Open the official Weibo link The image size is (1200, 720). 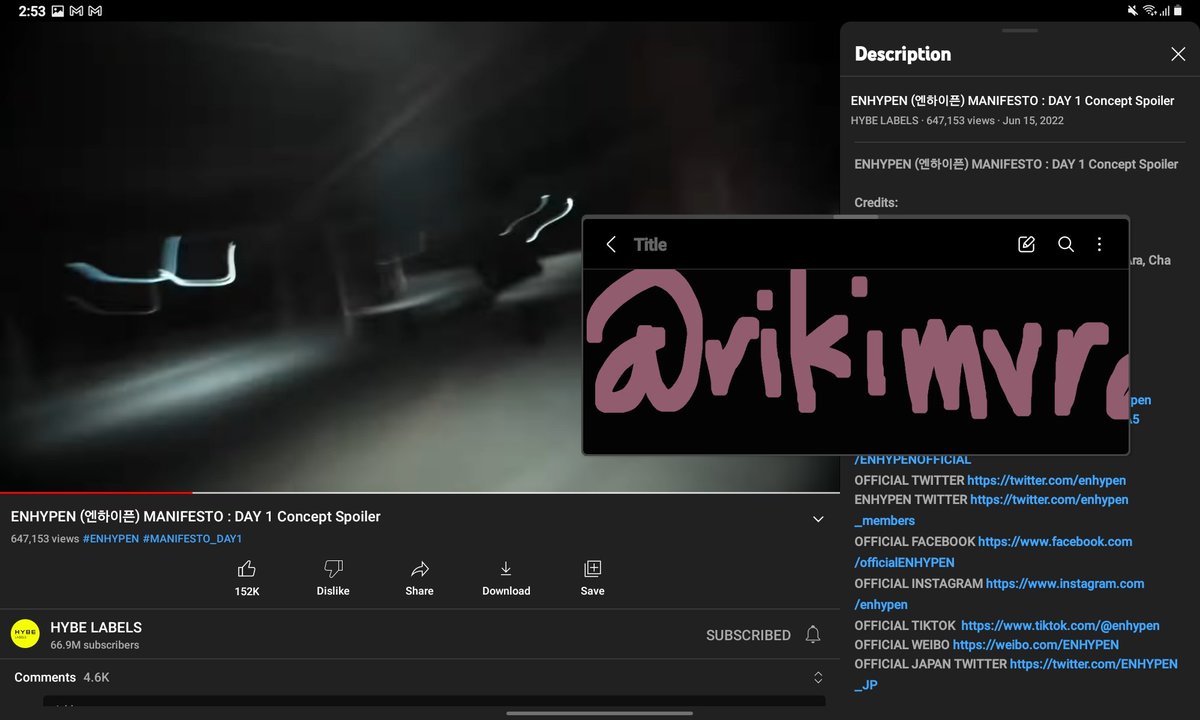1036,645
